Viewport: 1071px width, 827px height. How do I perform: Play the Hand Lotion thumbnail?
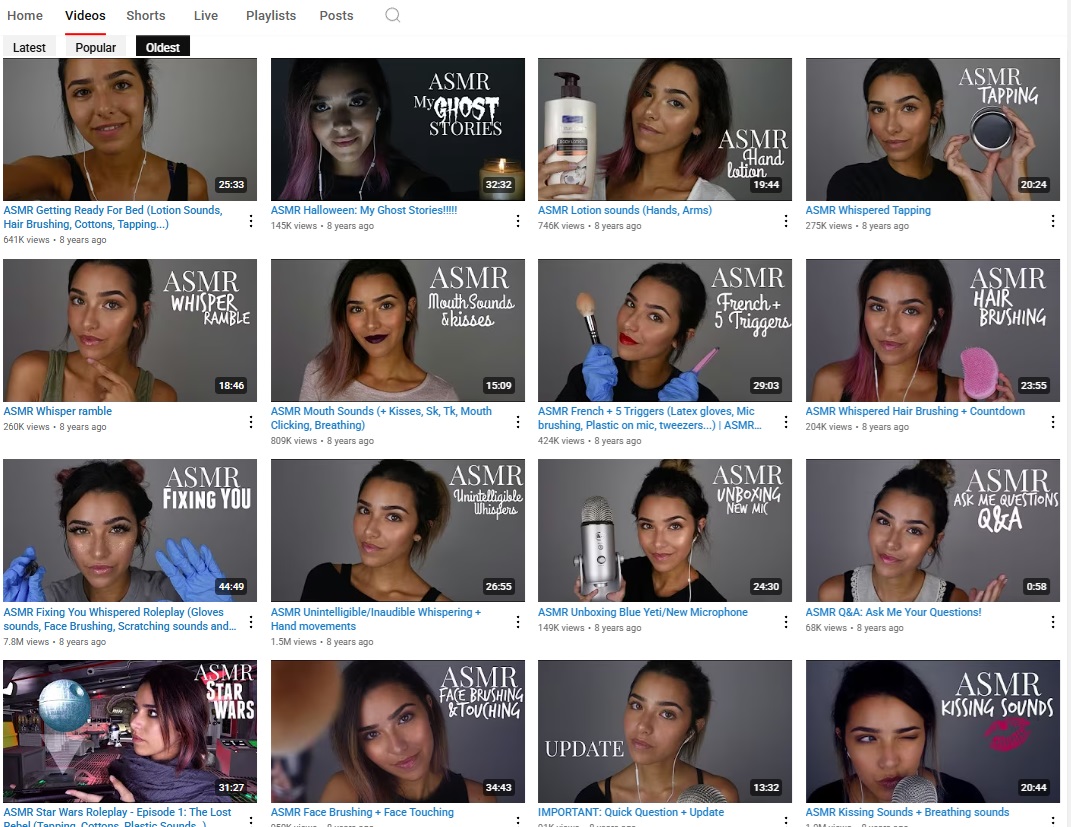[x=665, y=129]
